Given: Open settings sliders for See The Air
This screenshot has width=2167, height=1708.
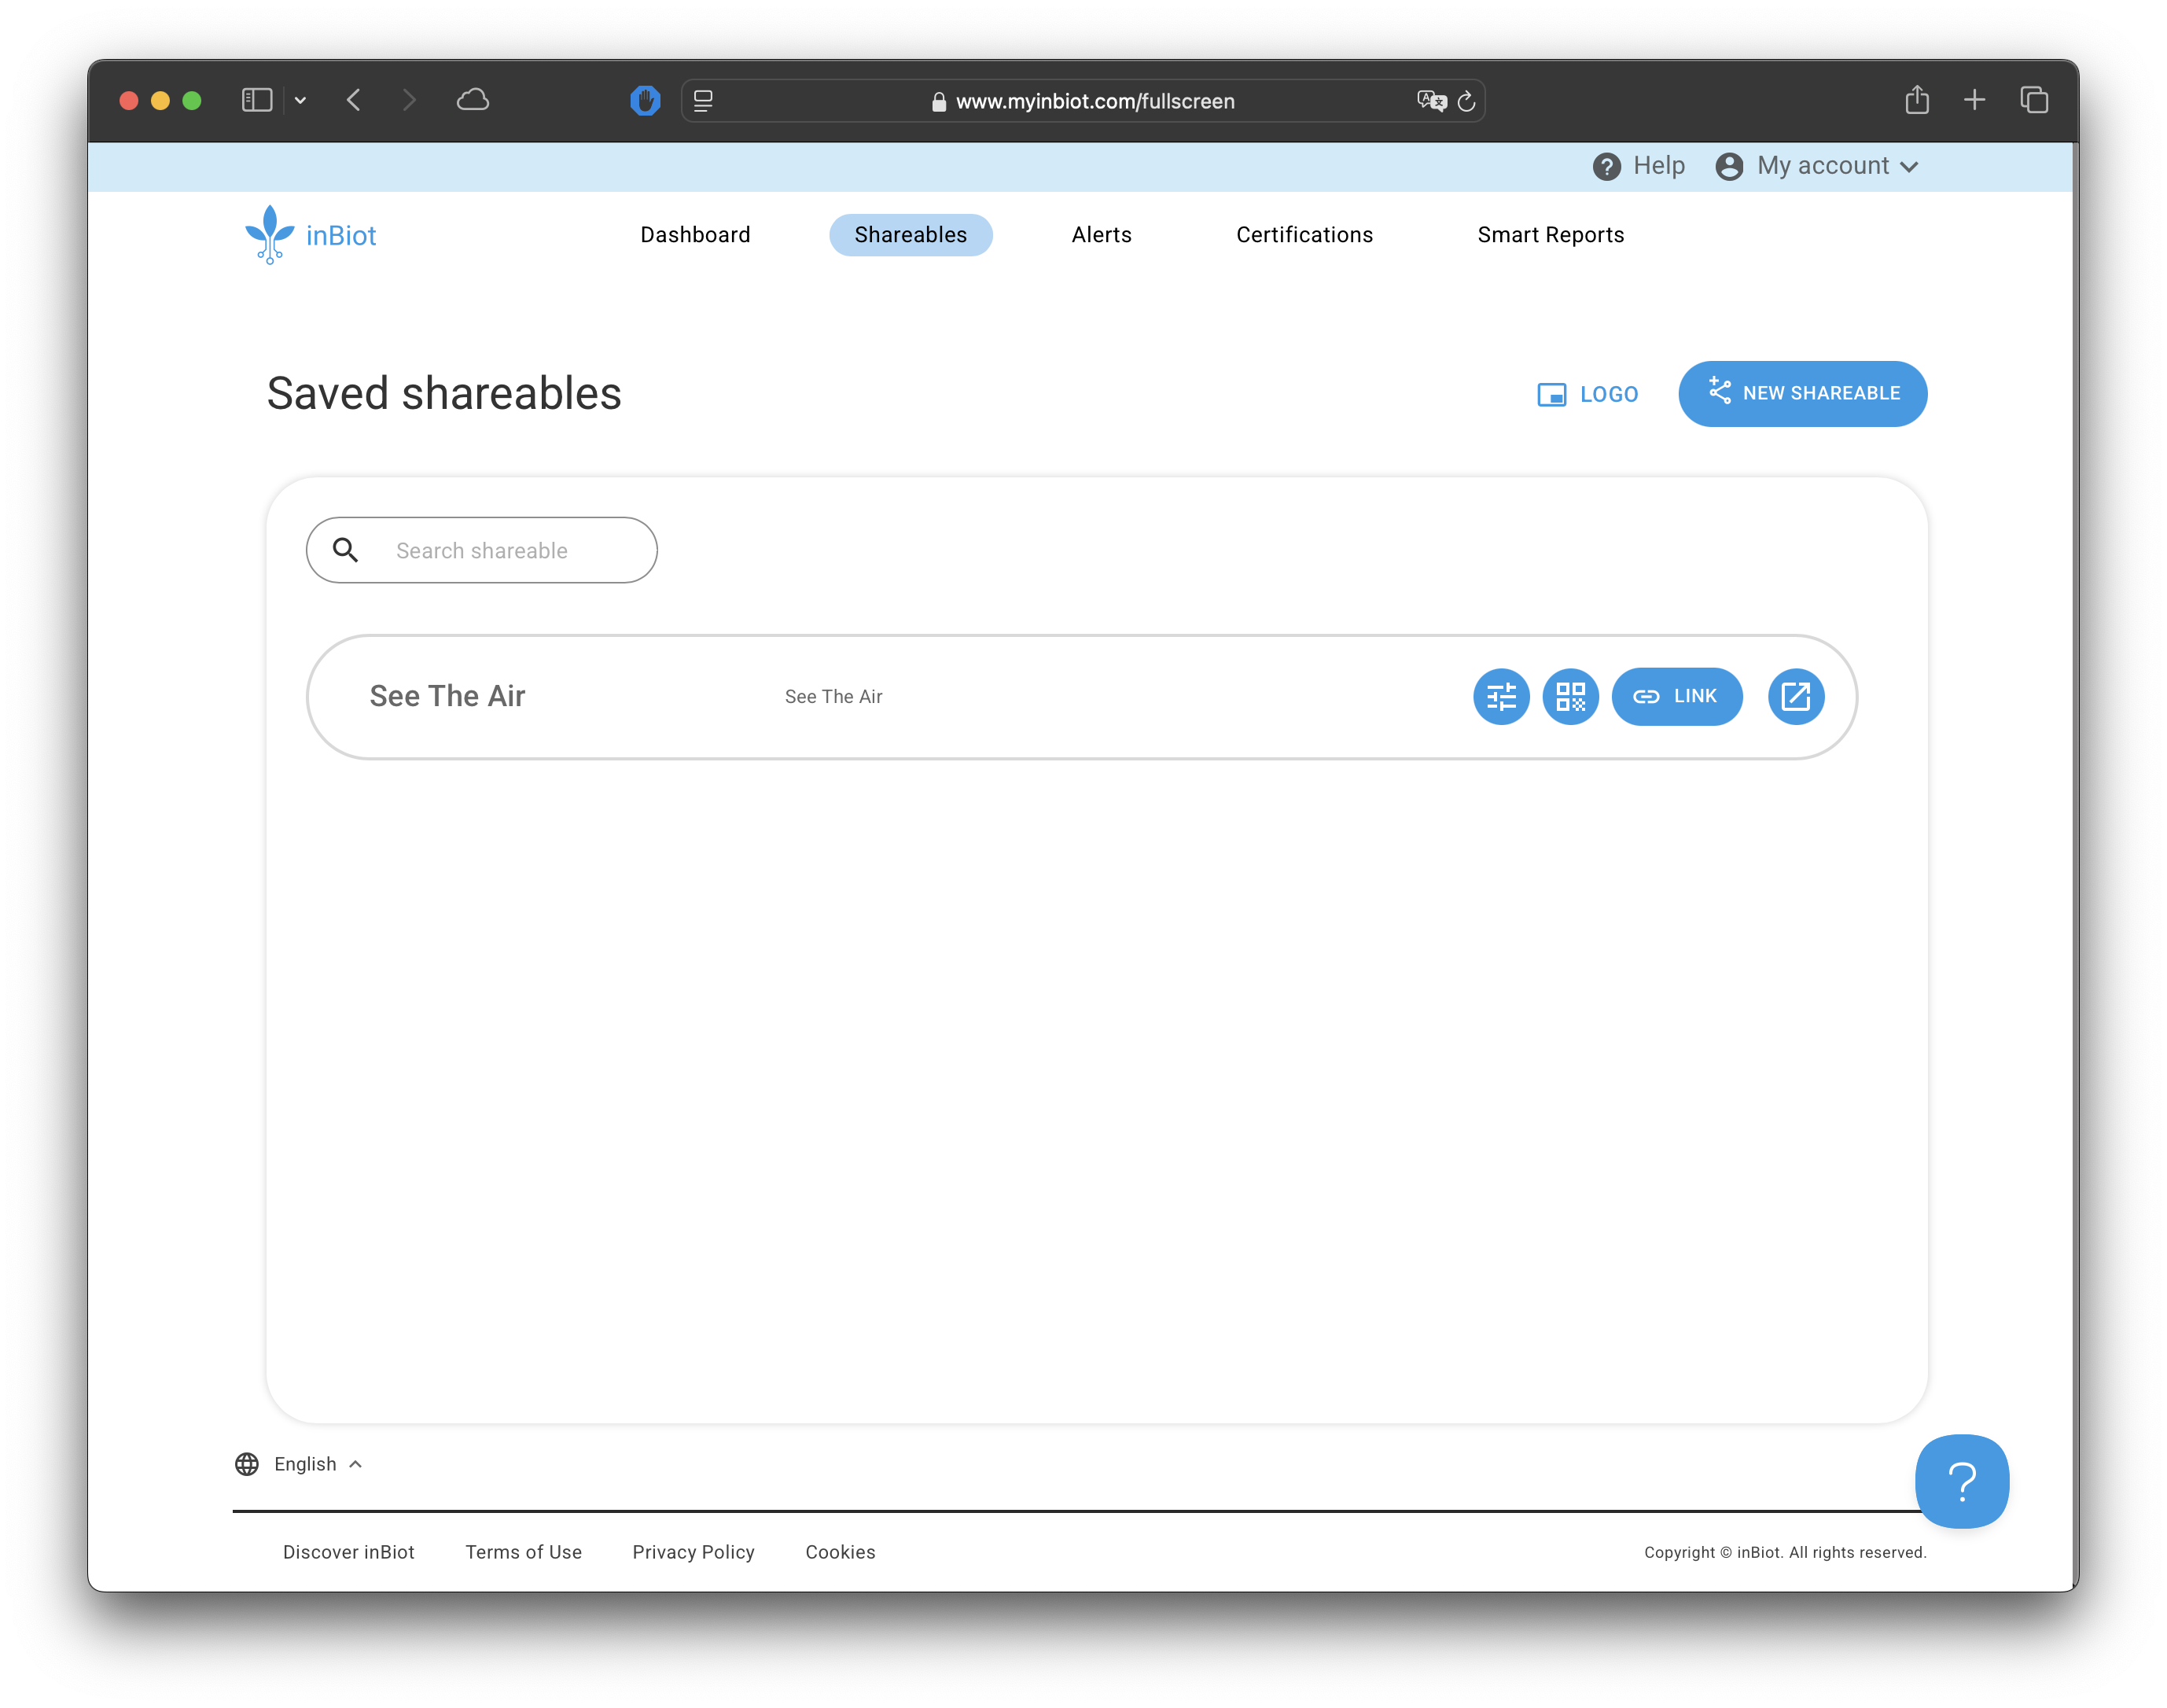Looking at the screenshot, I should click(1500, 696).
